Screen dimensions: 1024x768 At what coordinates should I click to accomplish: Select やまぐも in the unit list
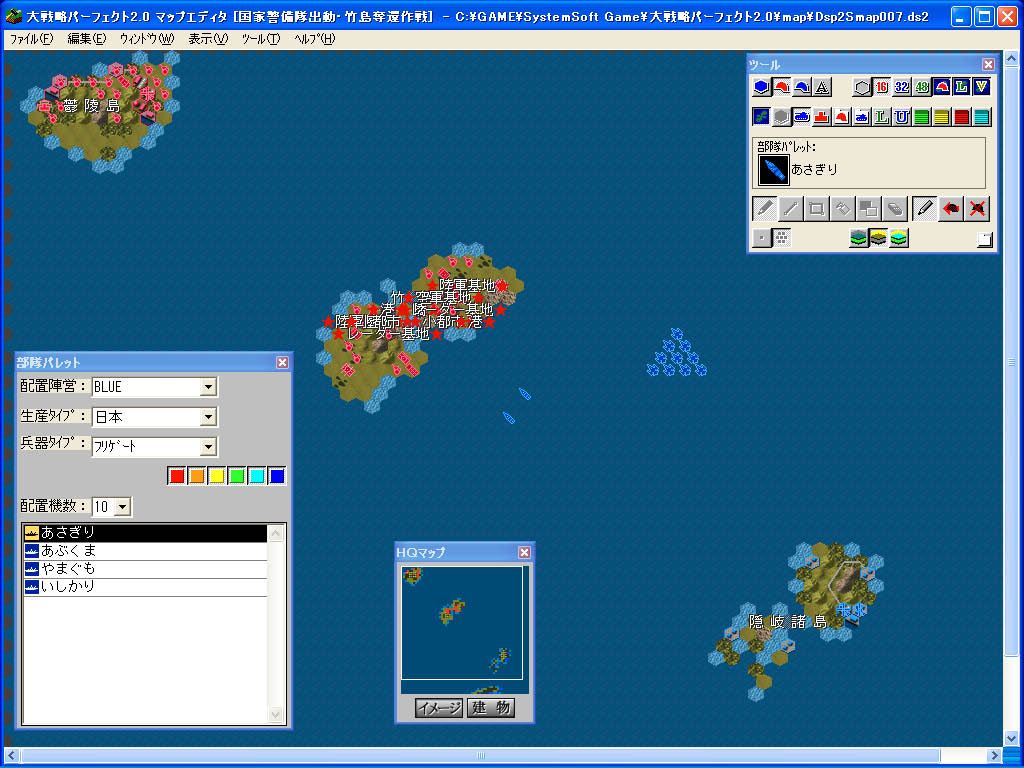(x=145, y=569)
